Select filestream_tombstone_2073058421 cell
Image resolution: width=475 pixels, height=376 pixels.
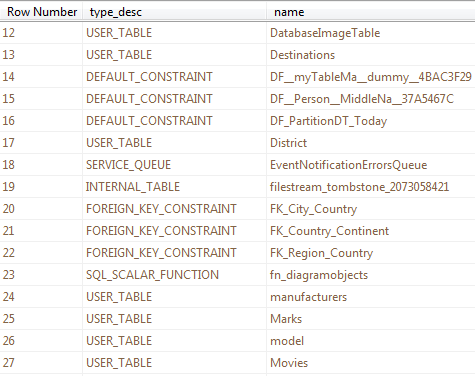(371, 187)
